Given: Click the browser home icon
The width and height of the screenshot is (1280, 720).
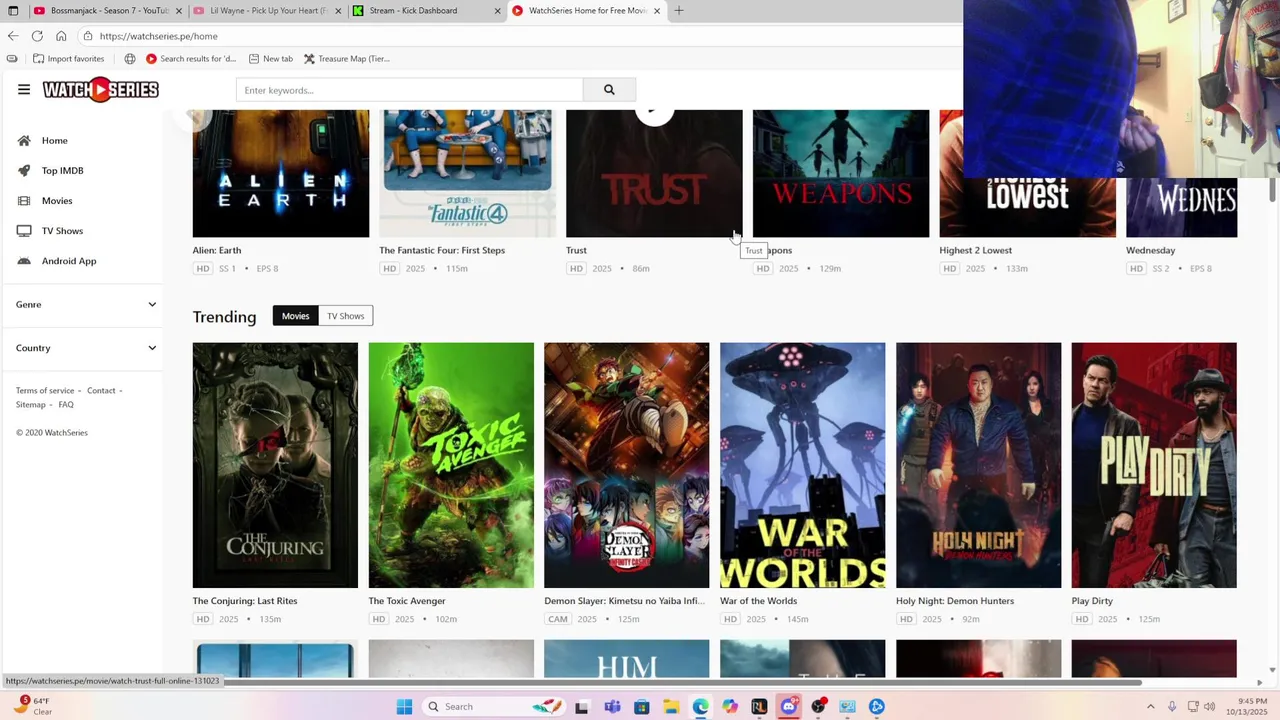Looking at the screenshot, I should [61, 36].
